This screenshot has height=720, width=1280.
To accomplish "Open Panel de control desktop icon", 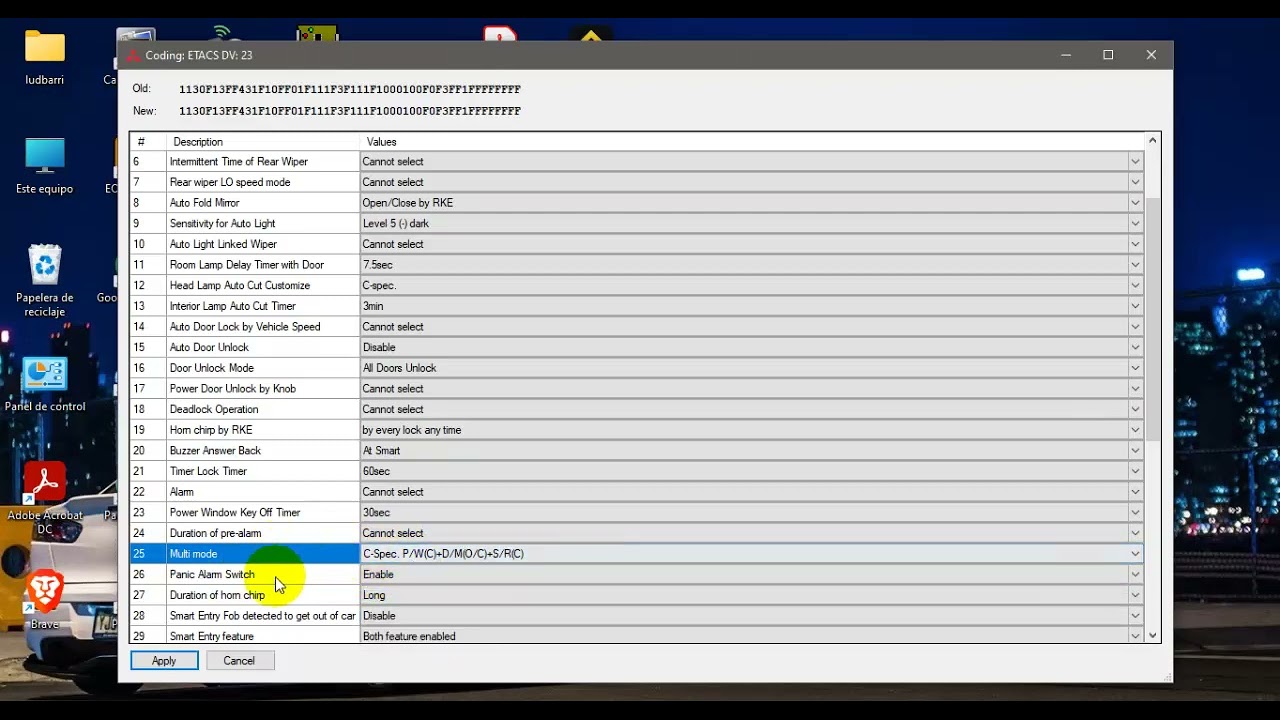I will (x=45, y=385).
